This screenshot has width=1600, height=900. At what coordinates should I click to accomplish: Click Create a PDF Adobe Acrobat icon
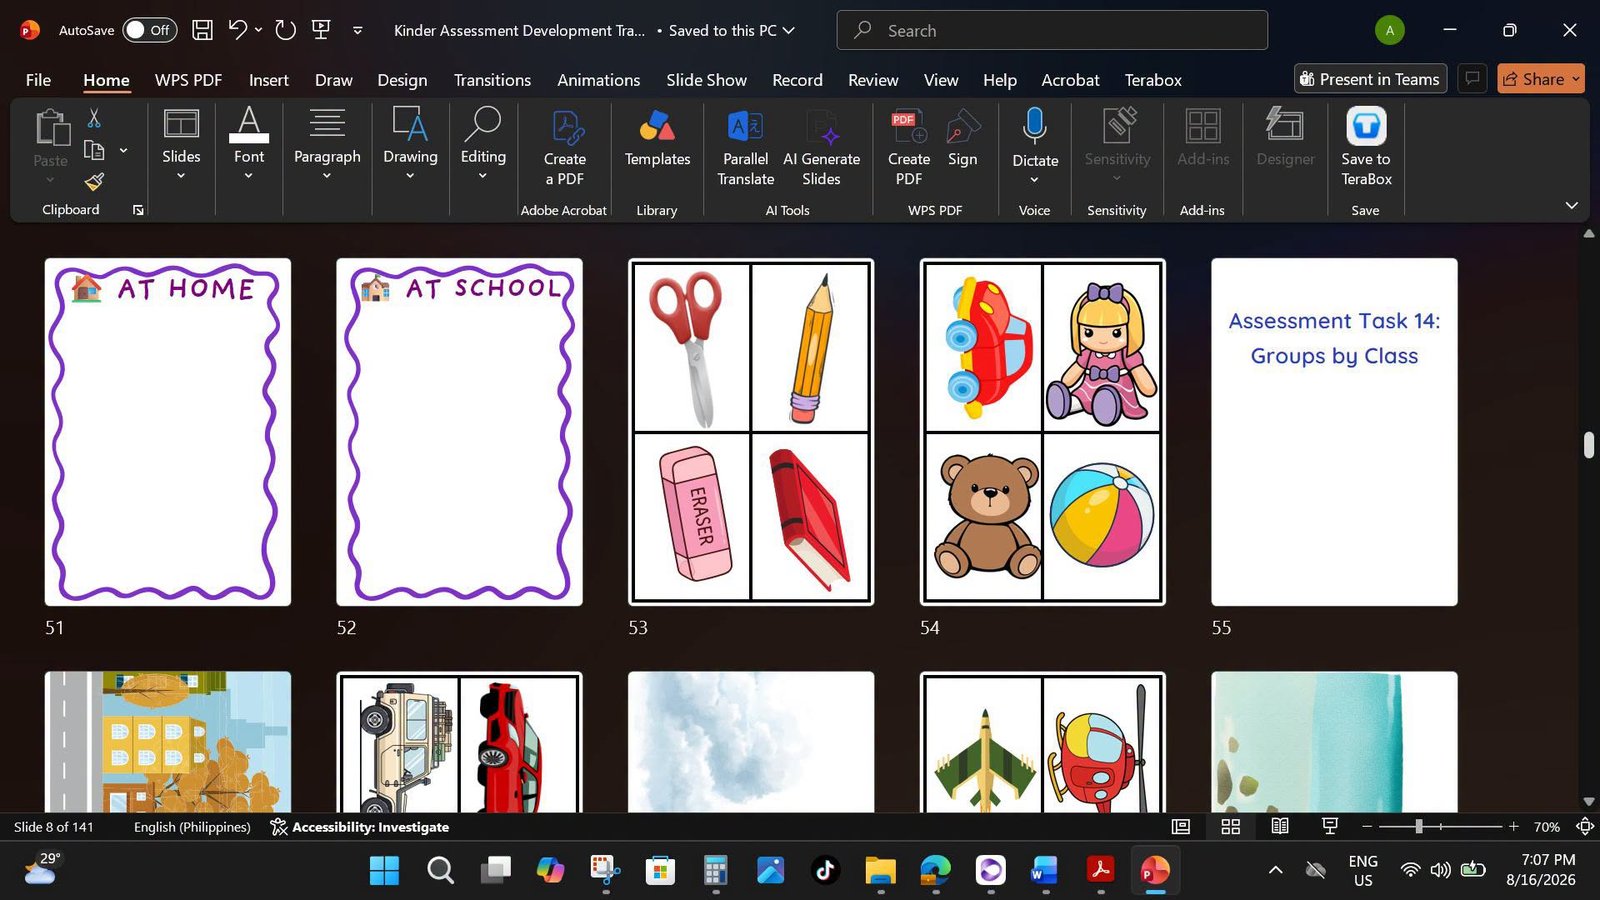coord(567,127)
